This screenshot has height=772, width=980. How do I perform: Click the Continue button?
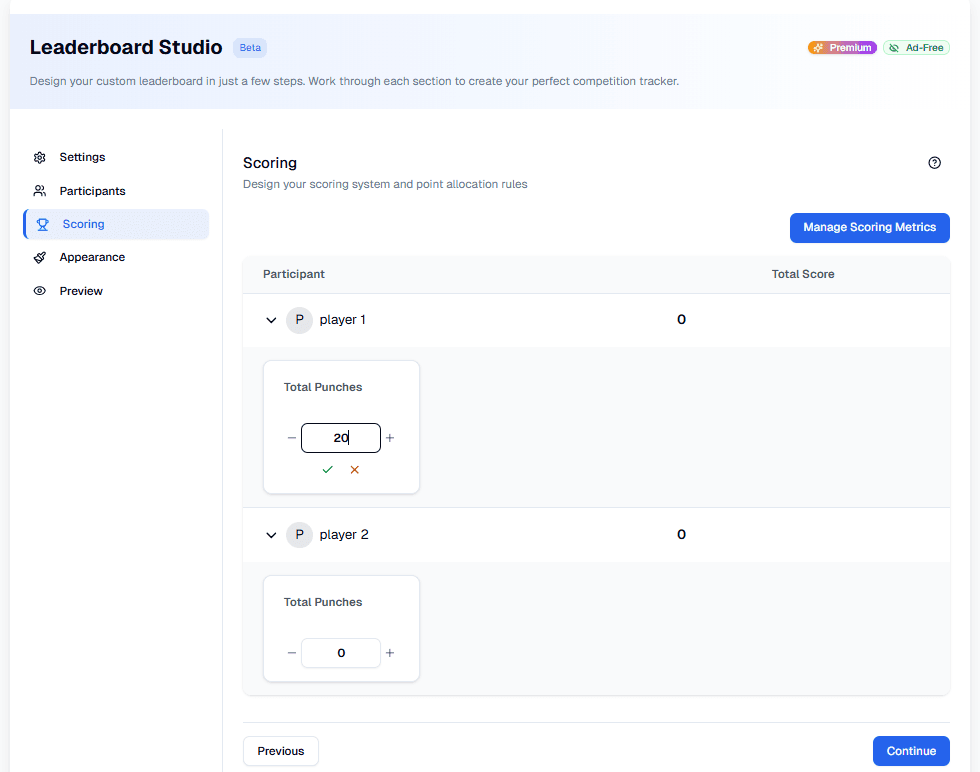[x=911, y=750]
